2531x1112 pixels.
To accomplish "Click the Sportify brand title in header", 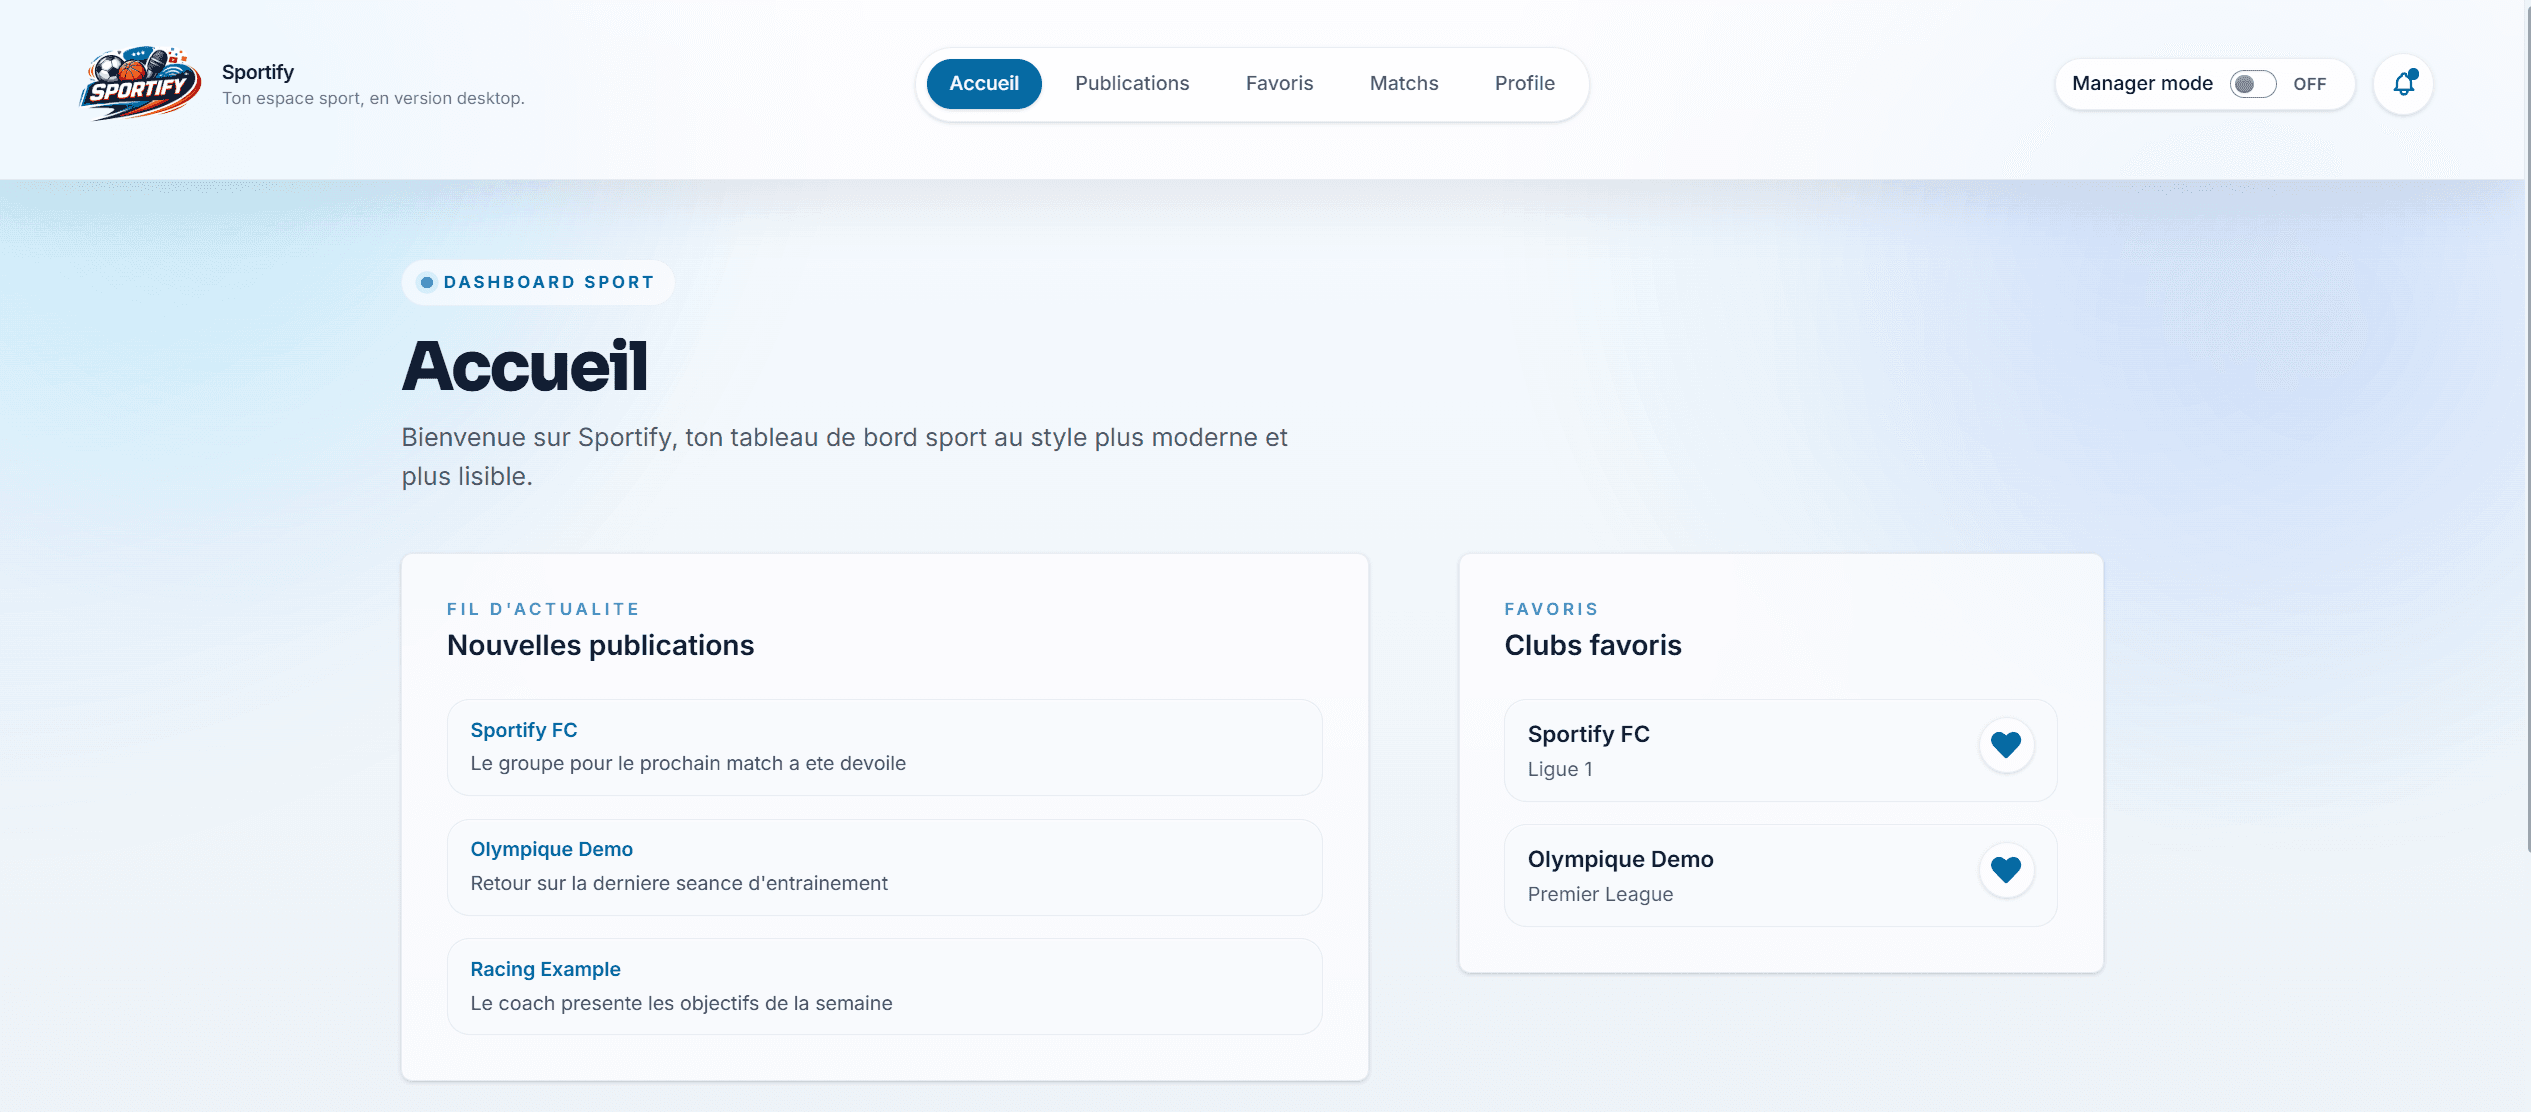I will tap(258, 72).
